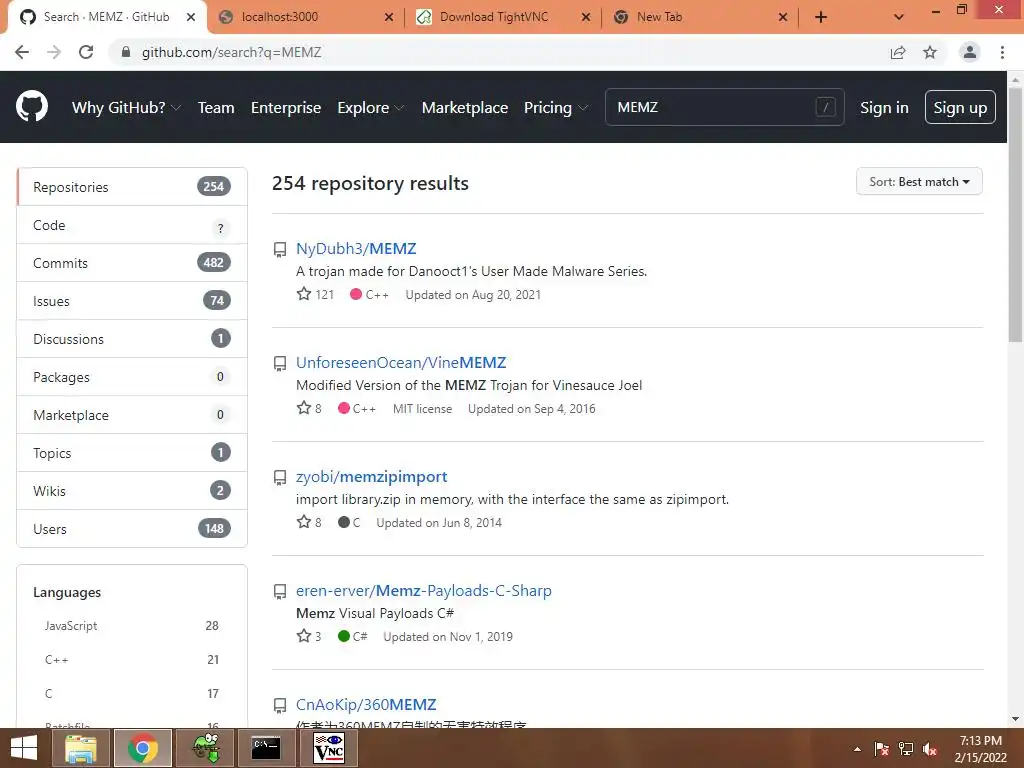Select Wikis filter in sidebar

pos(132,490)
